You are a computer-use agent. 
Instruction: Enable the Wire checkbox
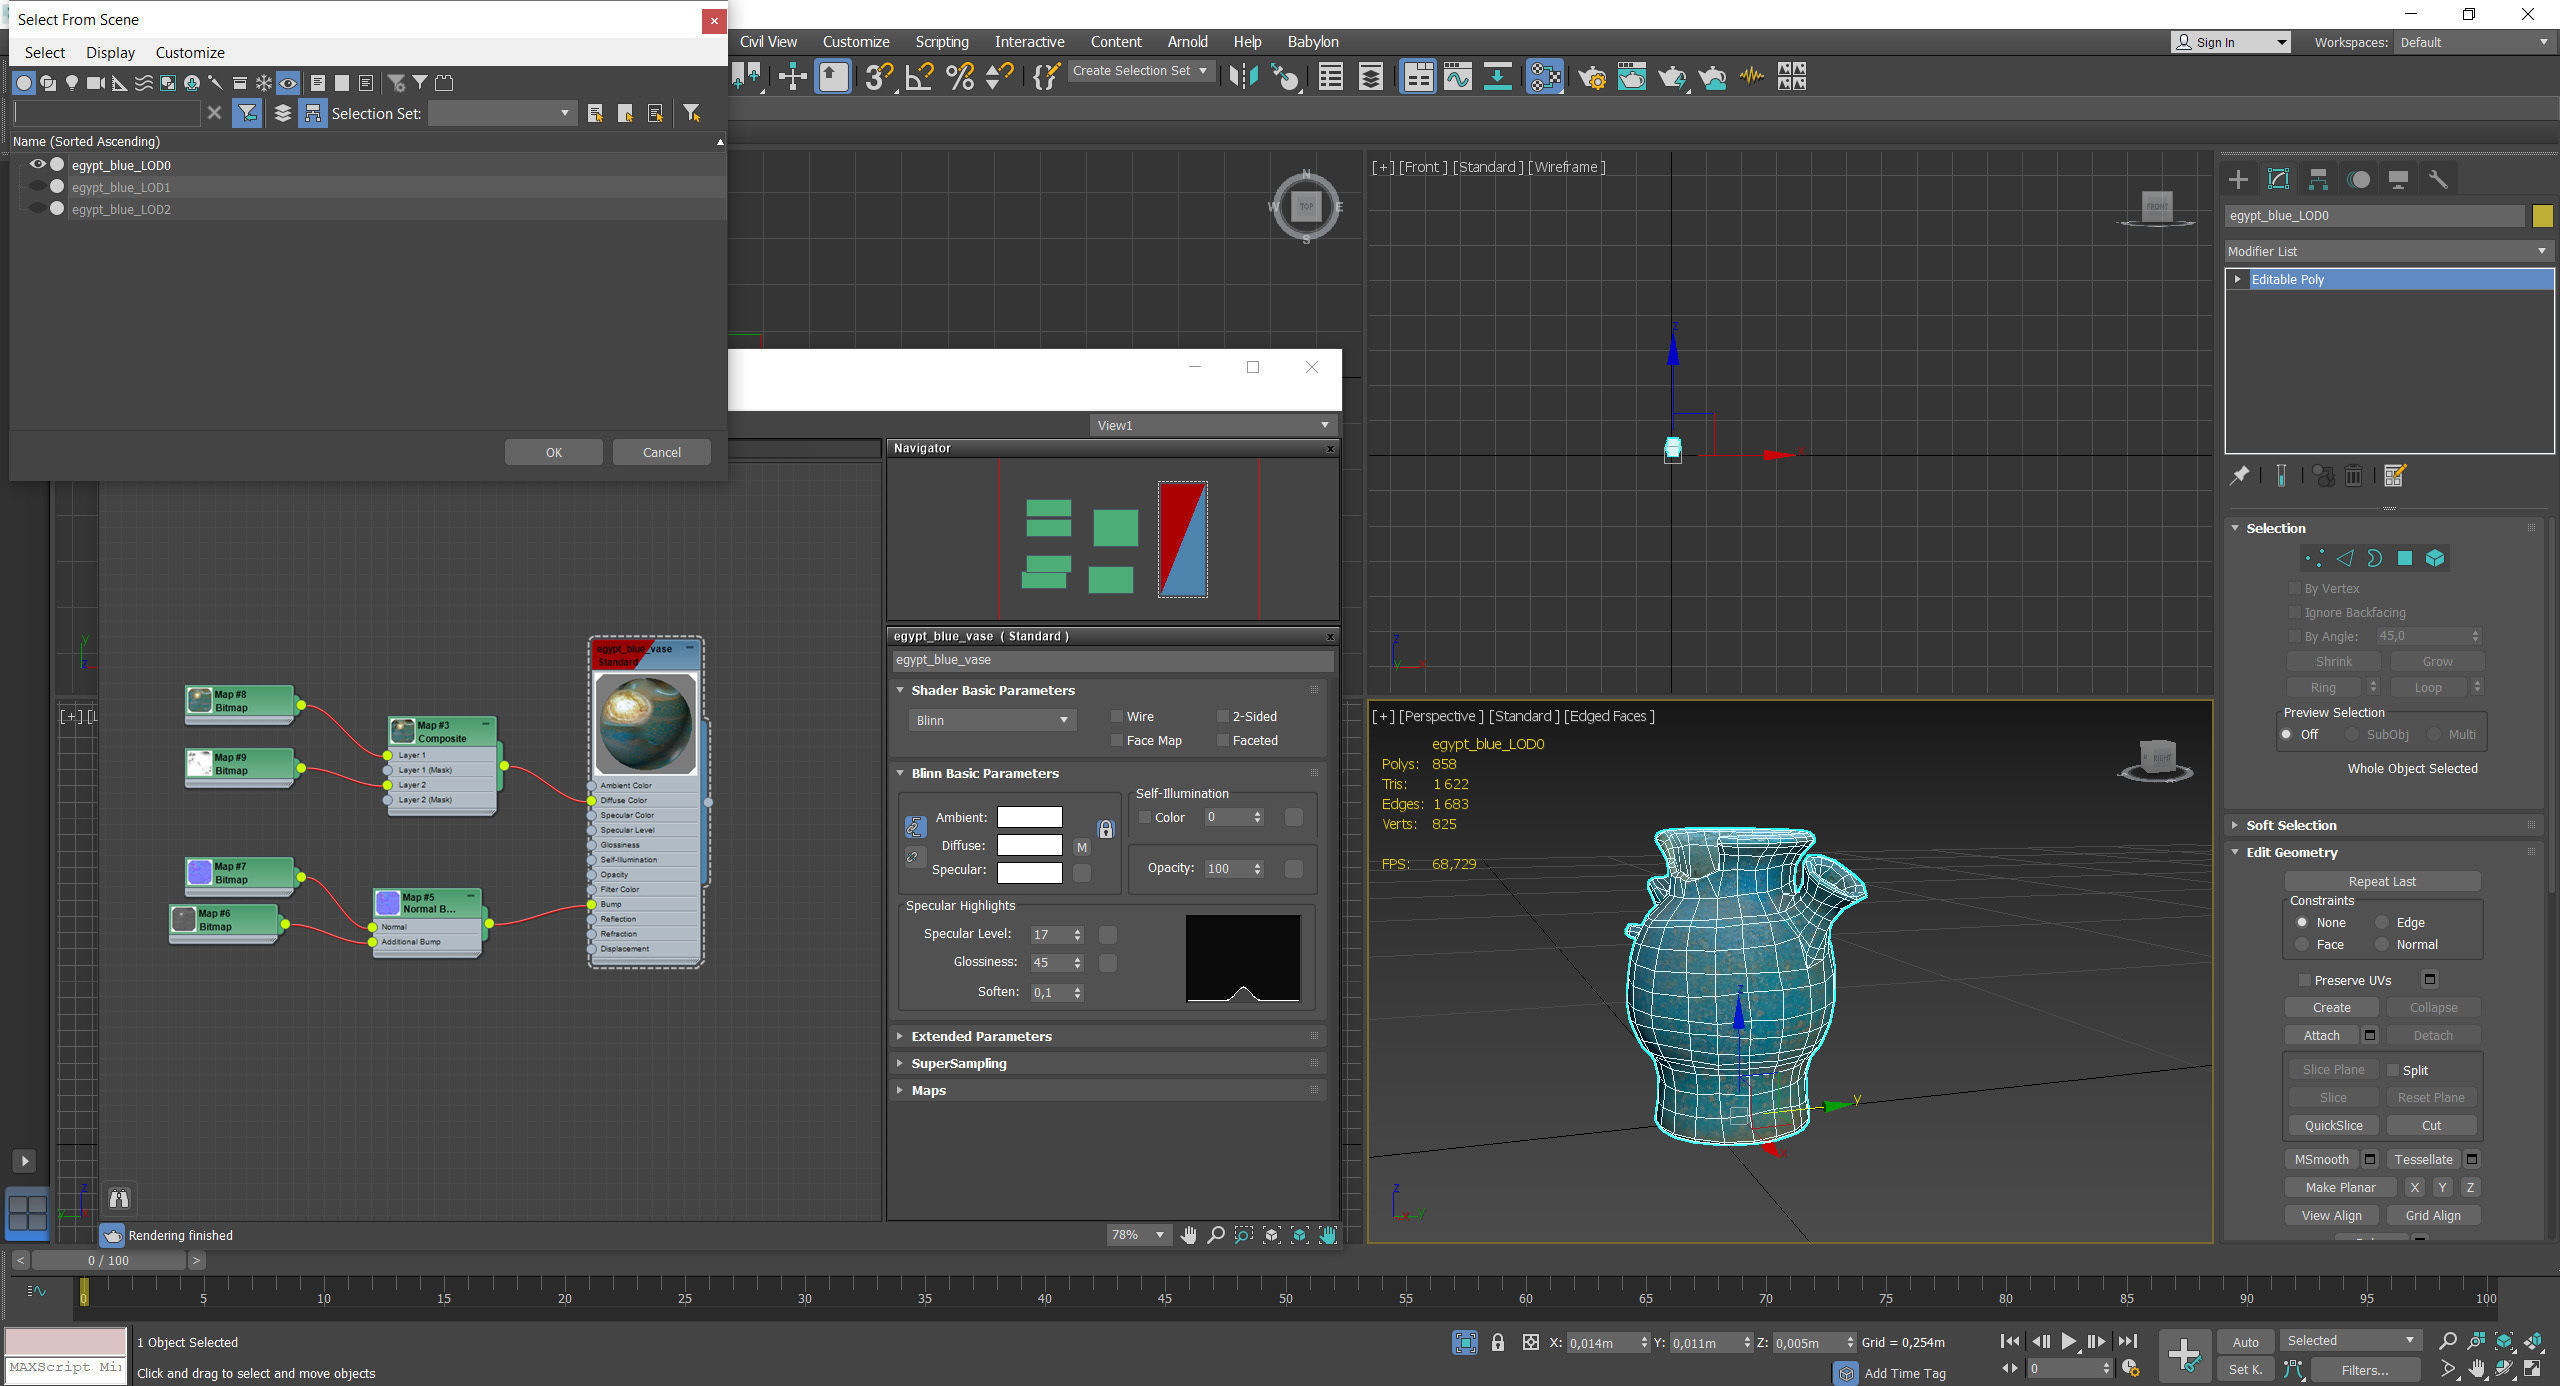click(x=1117, y=716)
